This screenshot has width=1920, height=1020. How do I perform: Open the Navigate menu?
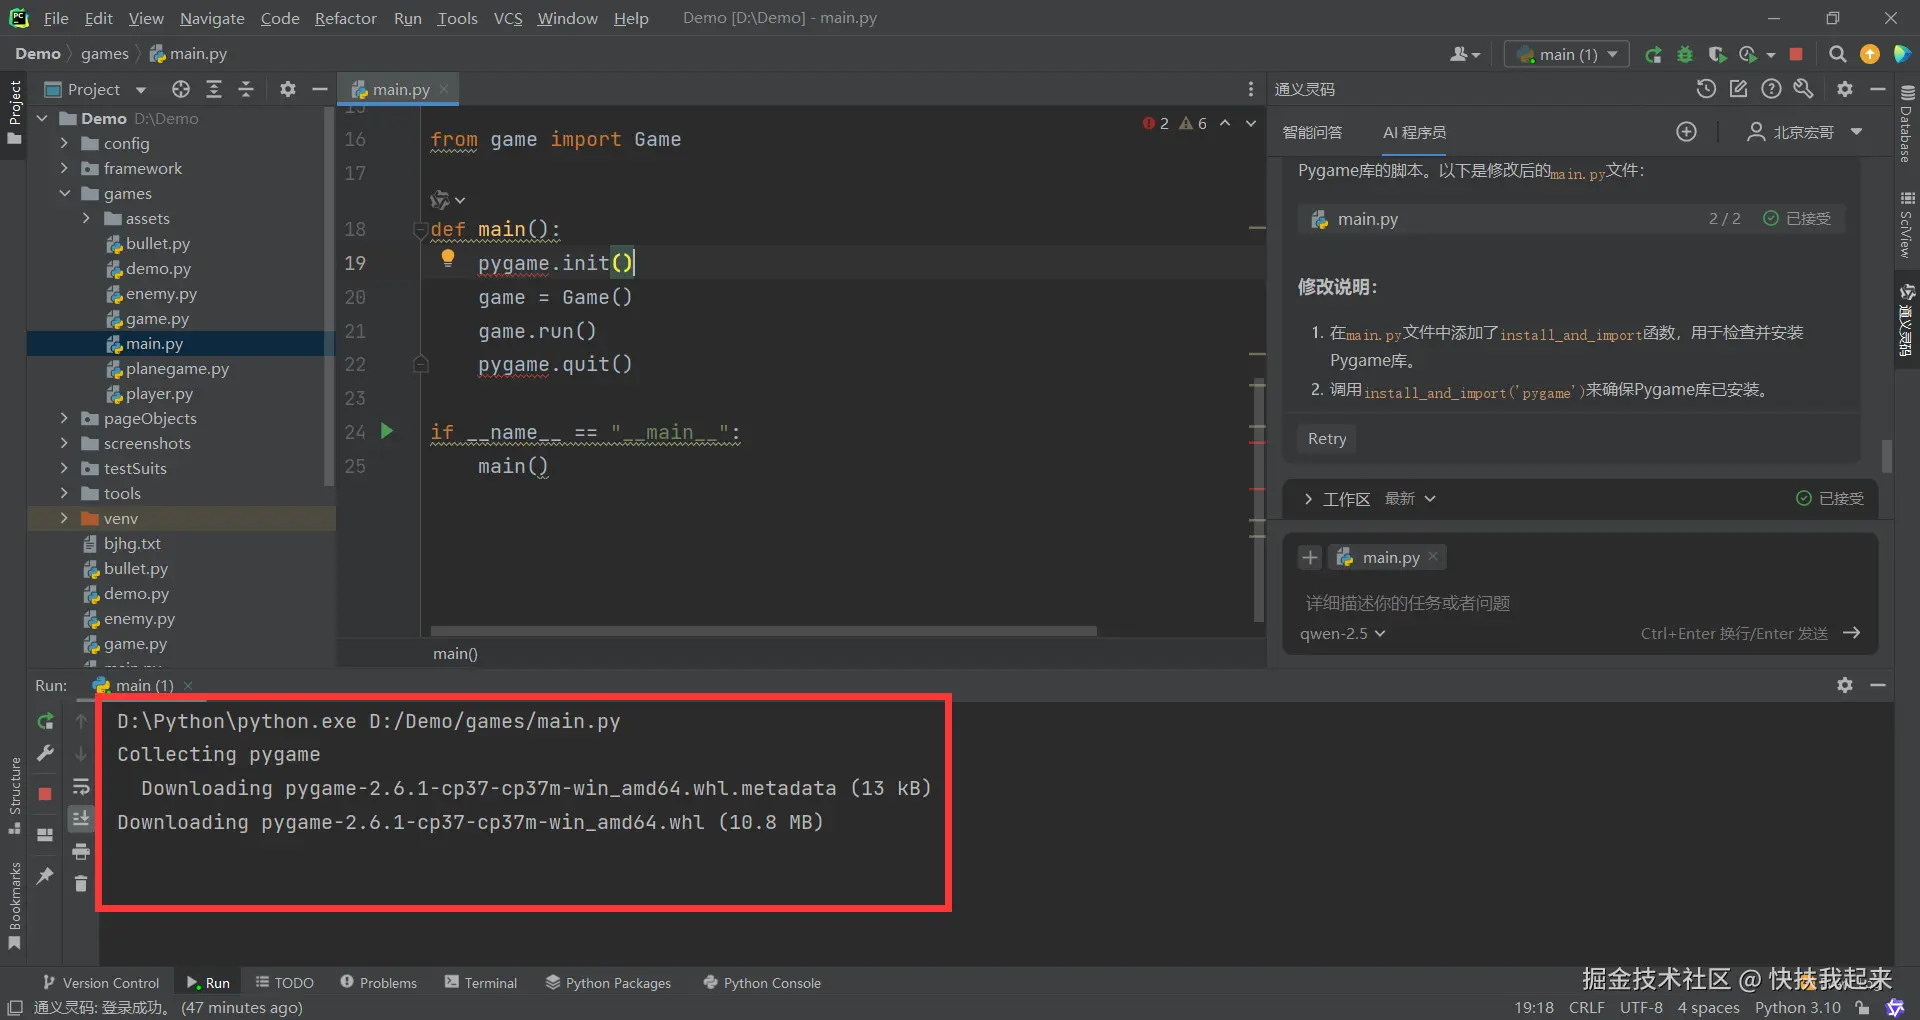pyautogui.click(x=212, y=18)
